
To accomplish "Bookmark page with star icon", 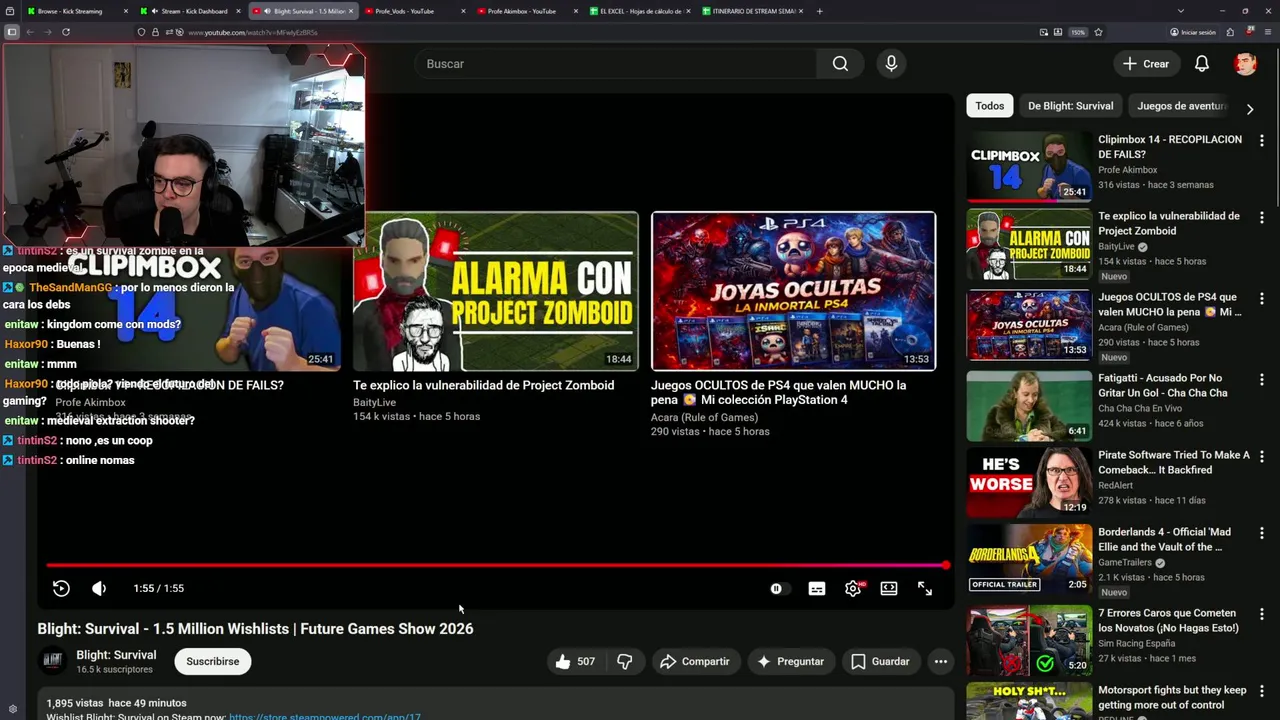I will [x=1098, y=32].
